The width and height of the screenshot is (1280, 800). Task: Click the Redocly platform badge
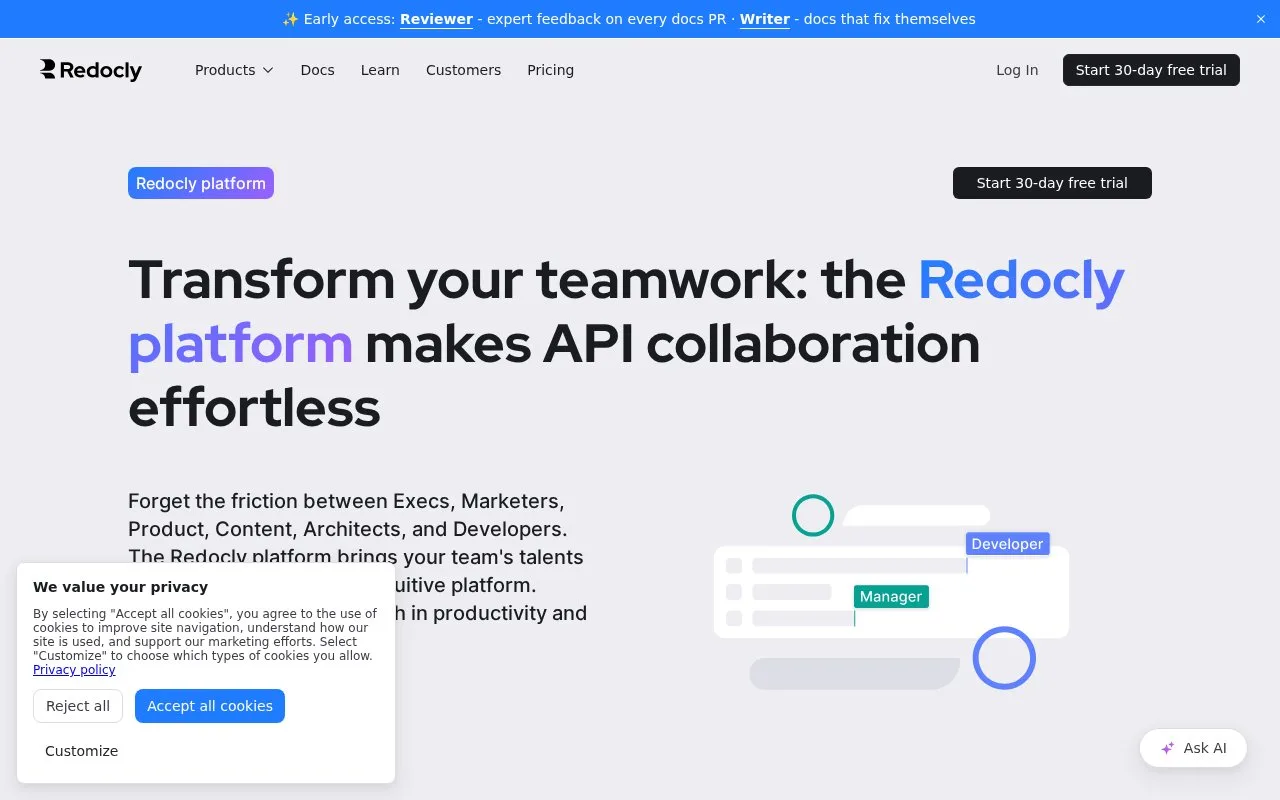(201, 183)
